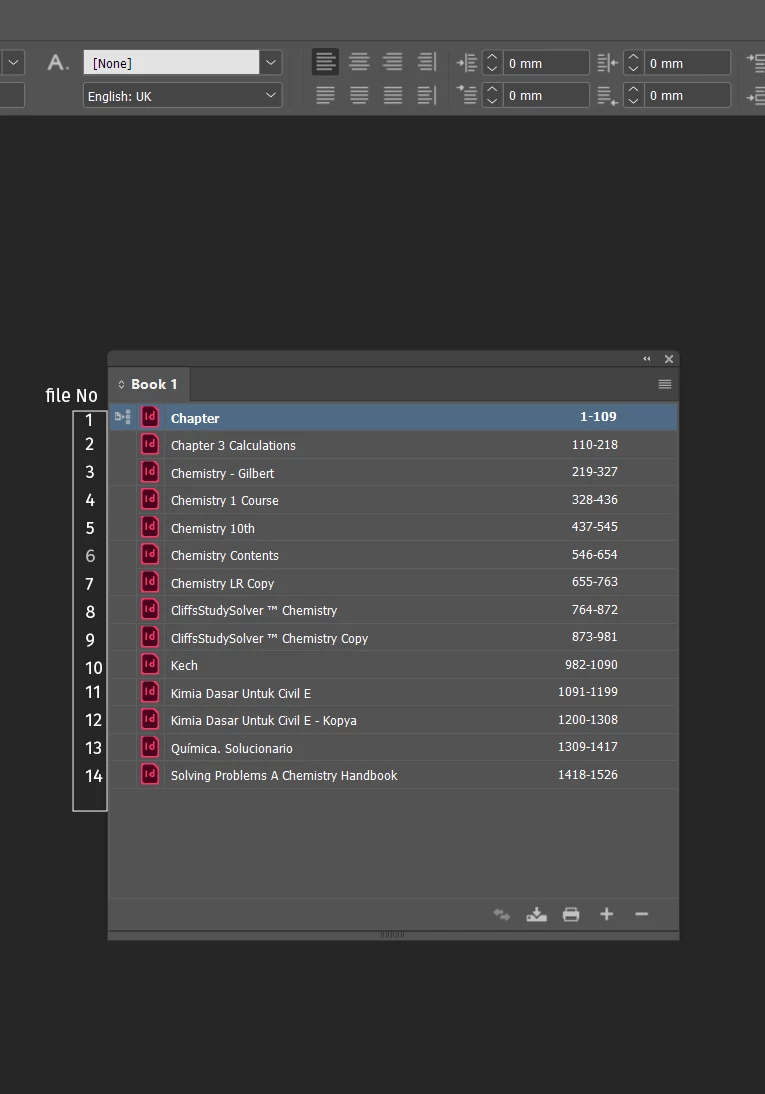765x1094 pixels.
Task: Click the left indent 0 mm field
Action: point(546,63)
